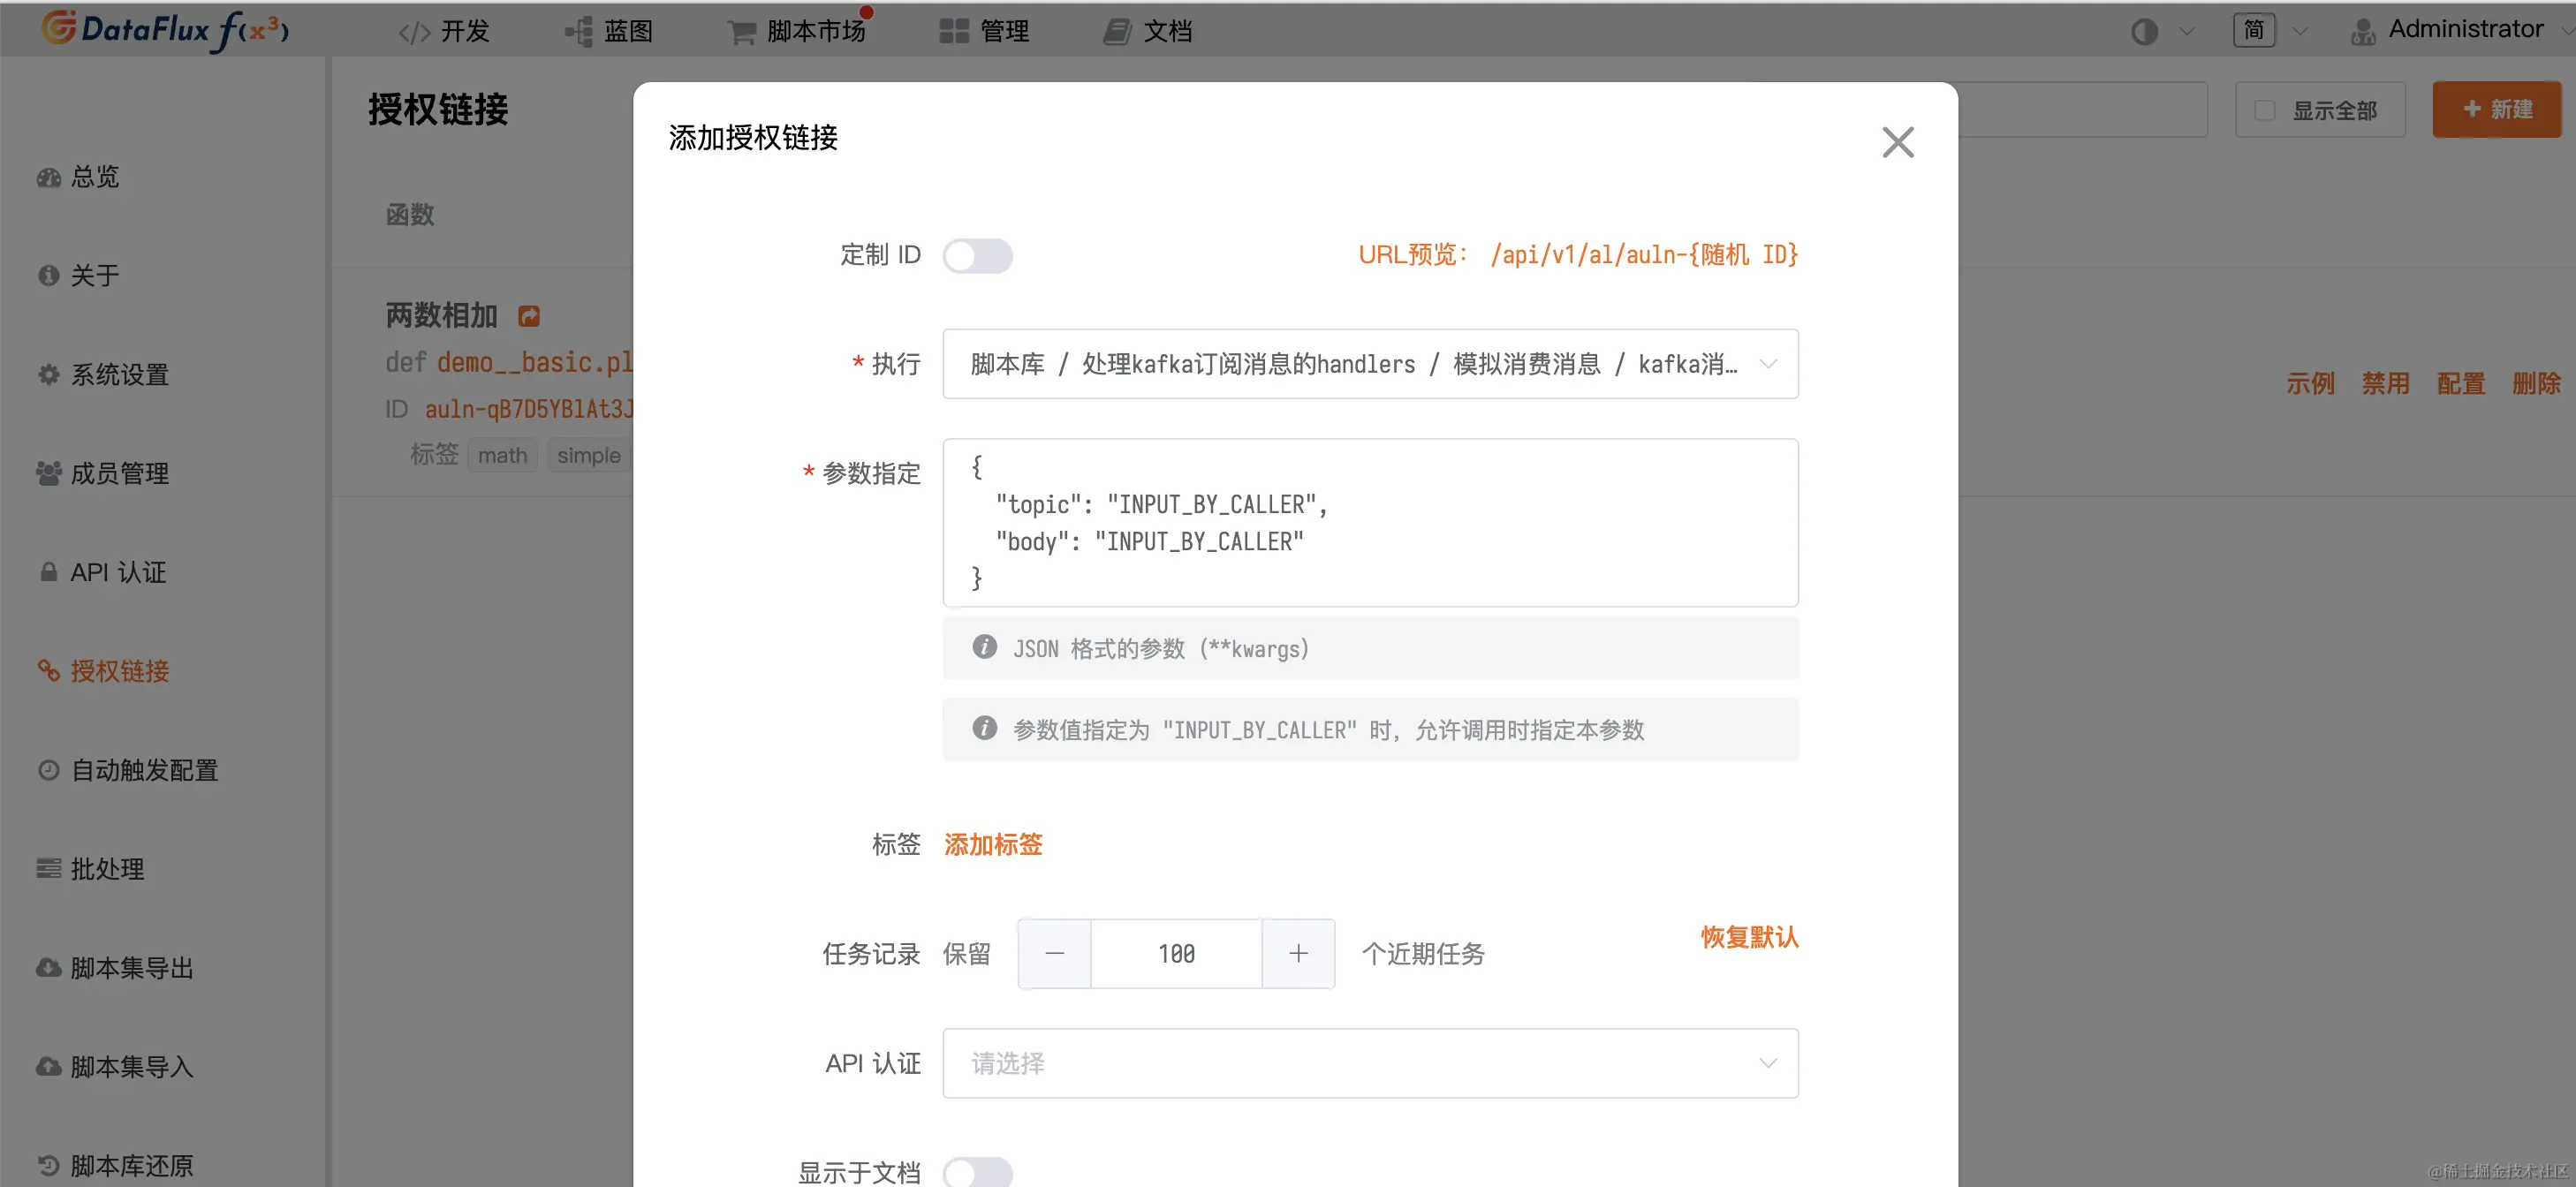Screen dimensions: 2576x1187
Task: Open the API 认证 请选择 dropdown
Action: pyautogui.click(x=1369, y=1063)
